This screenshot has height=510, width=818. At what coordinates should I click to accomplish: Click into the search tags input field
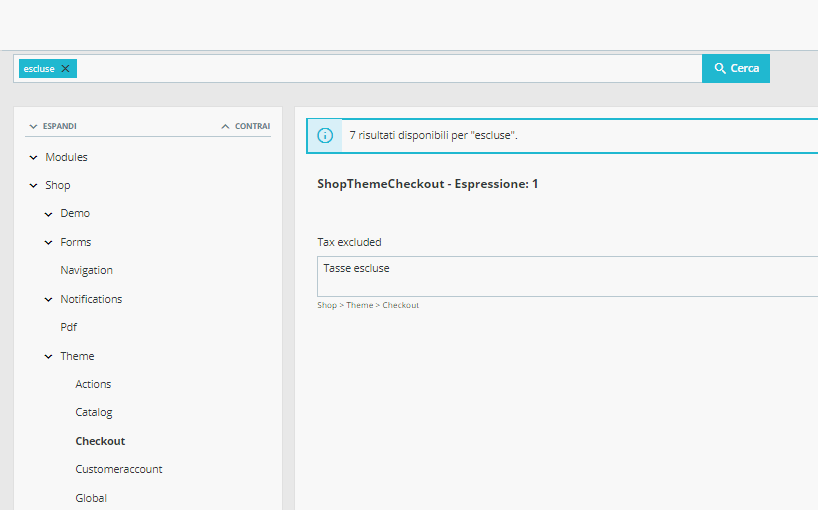point(388,69)
